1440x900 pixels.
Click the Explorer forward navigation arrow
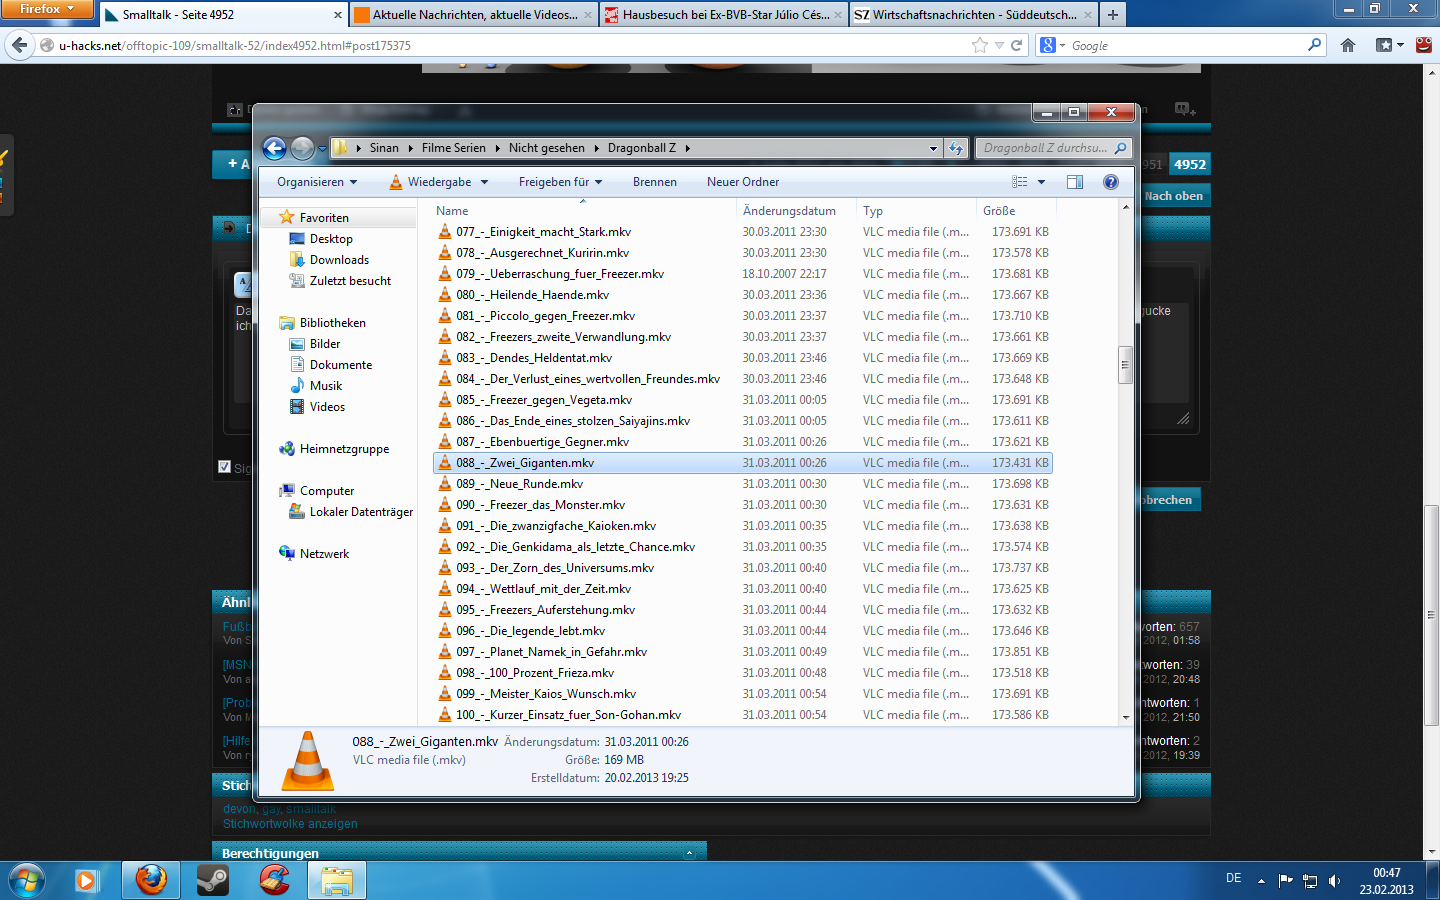click(302, 148)
